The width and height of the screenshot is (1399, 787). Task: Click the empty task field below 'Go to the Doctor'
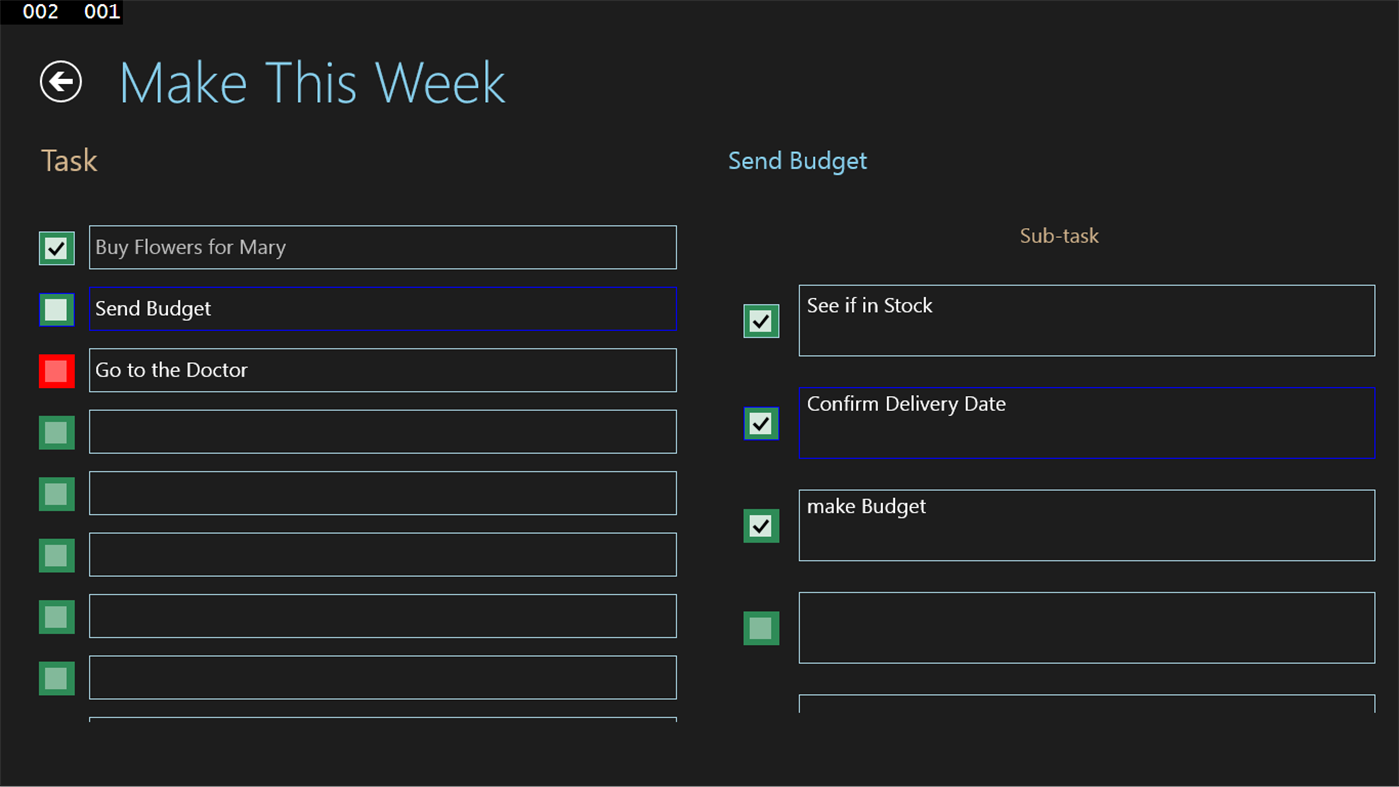click(x=383, y=431)
